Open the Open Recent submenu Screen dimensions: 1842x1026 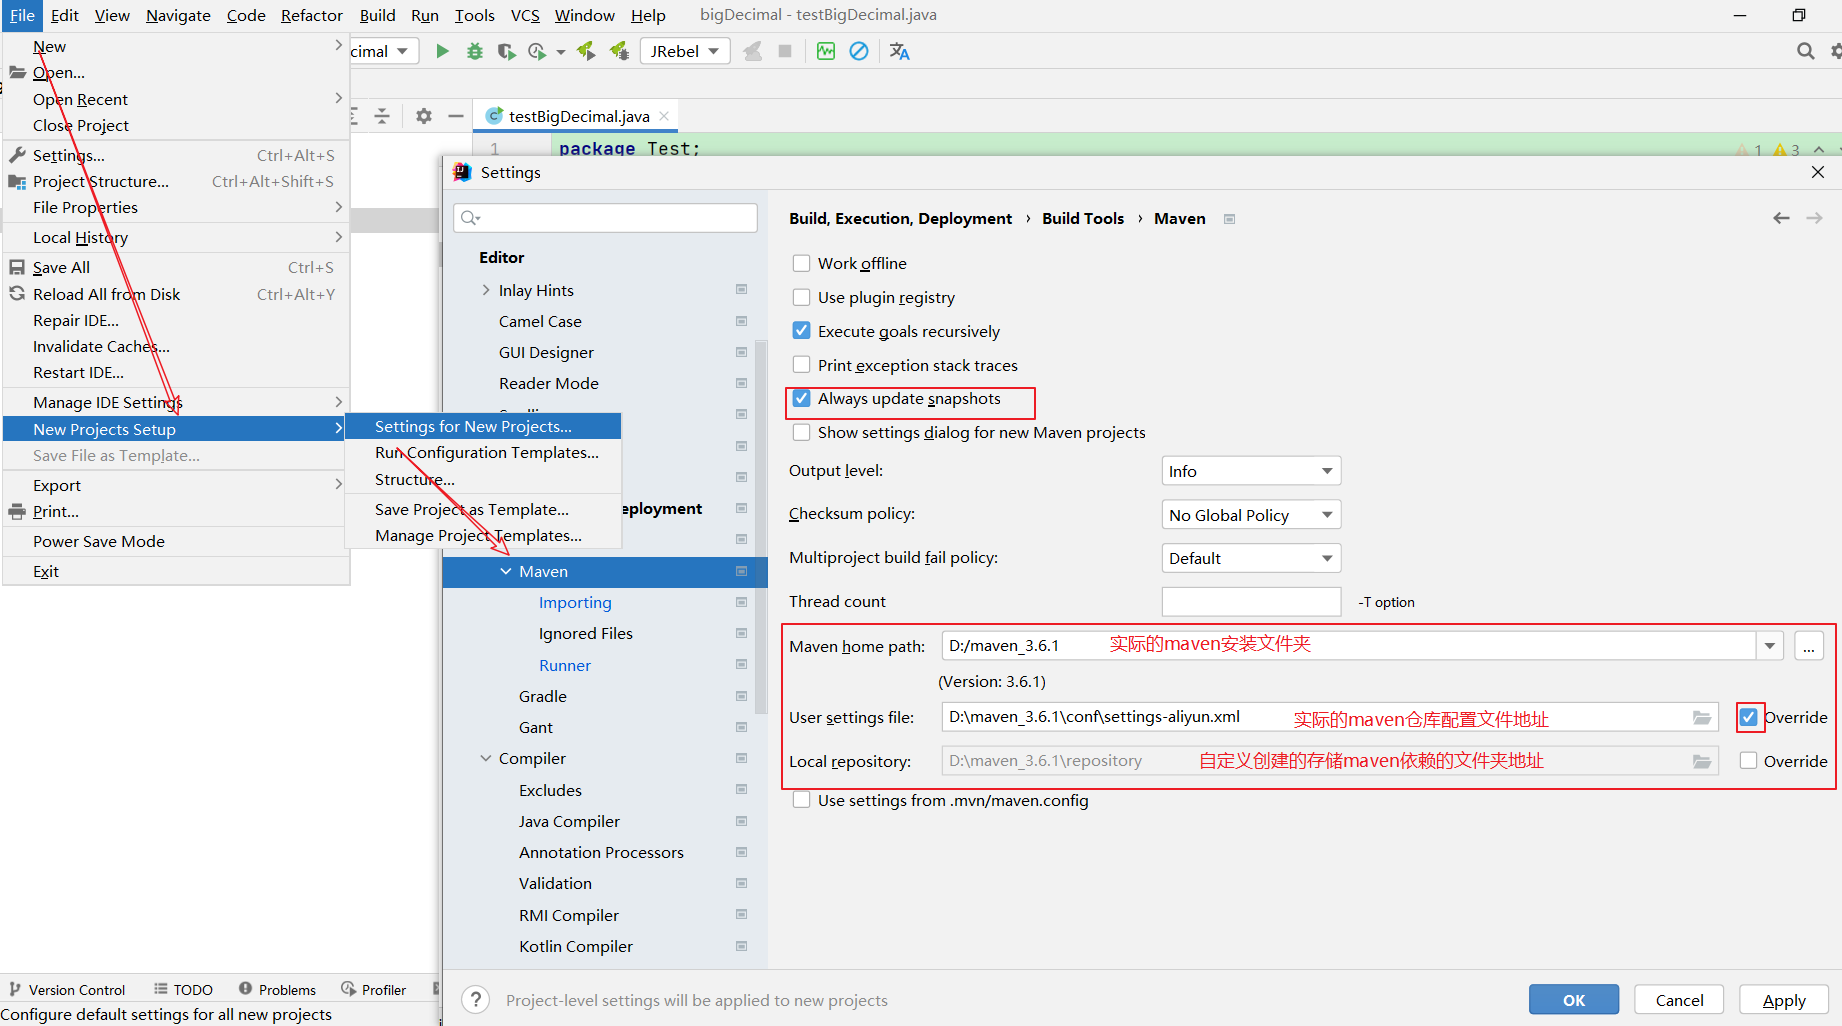176,99
